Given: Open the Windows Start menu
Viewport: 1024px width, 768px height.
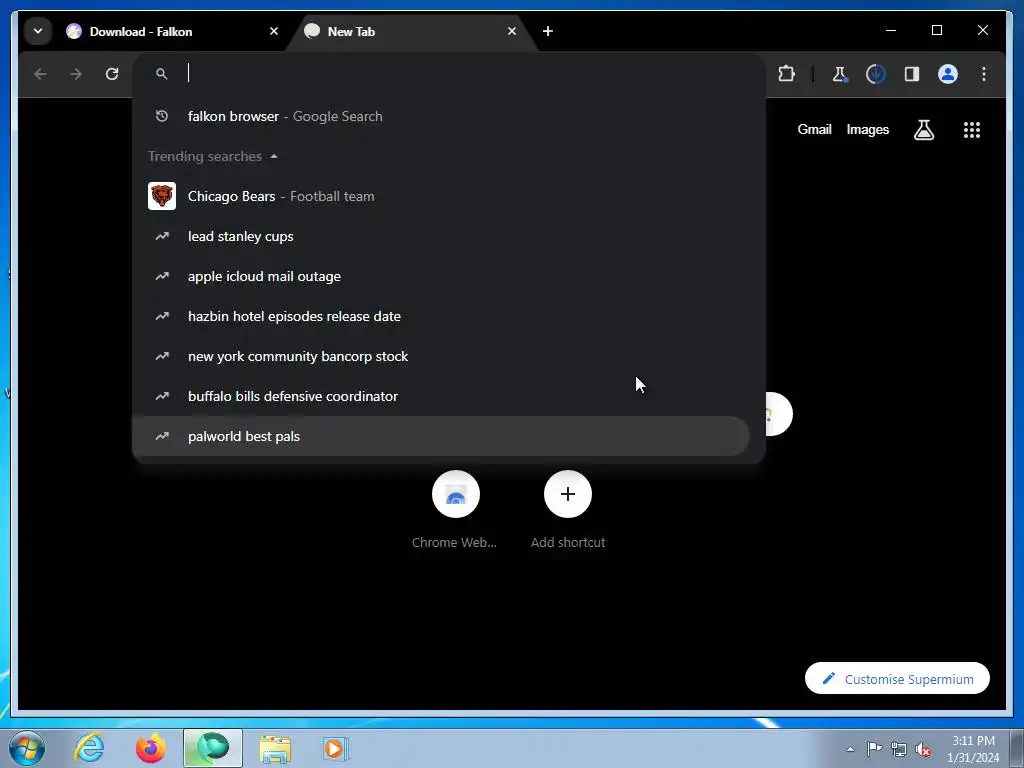Looking at the screenshot, I should pos(27,748).
